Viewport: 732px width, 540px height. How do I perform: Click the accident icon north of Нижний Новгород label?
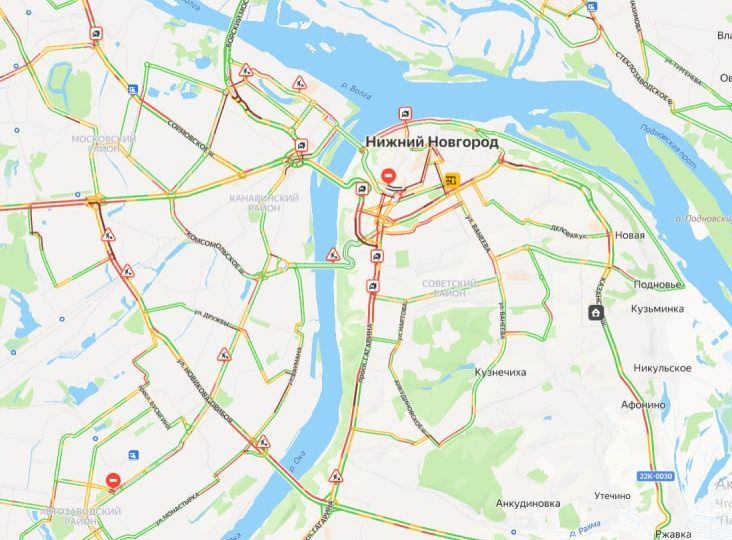pos(405,113)
